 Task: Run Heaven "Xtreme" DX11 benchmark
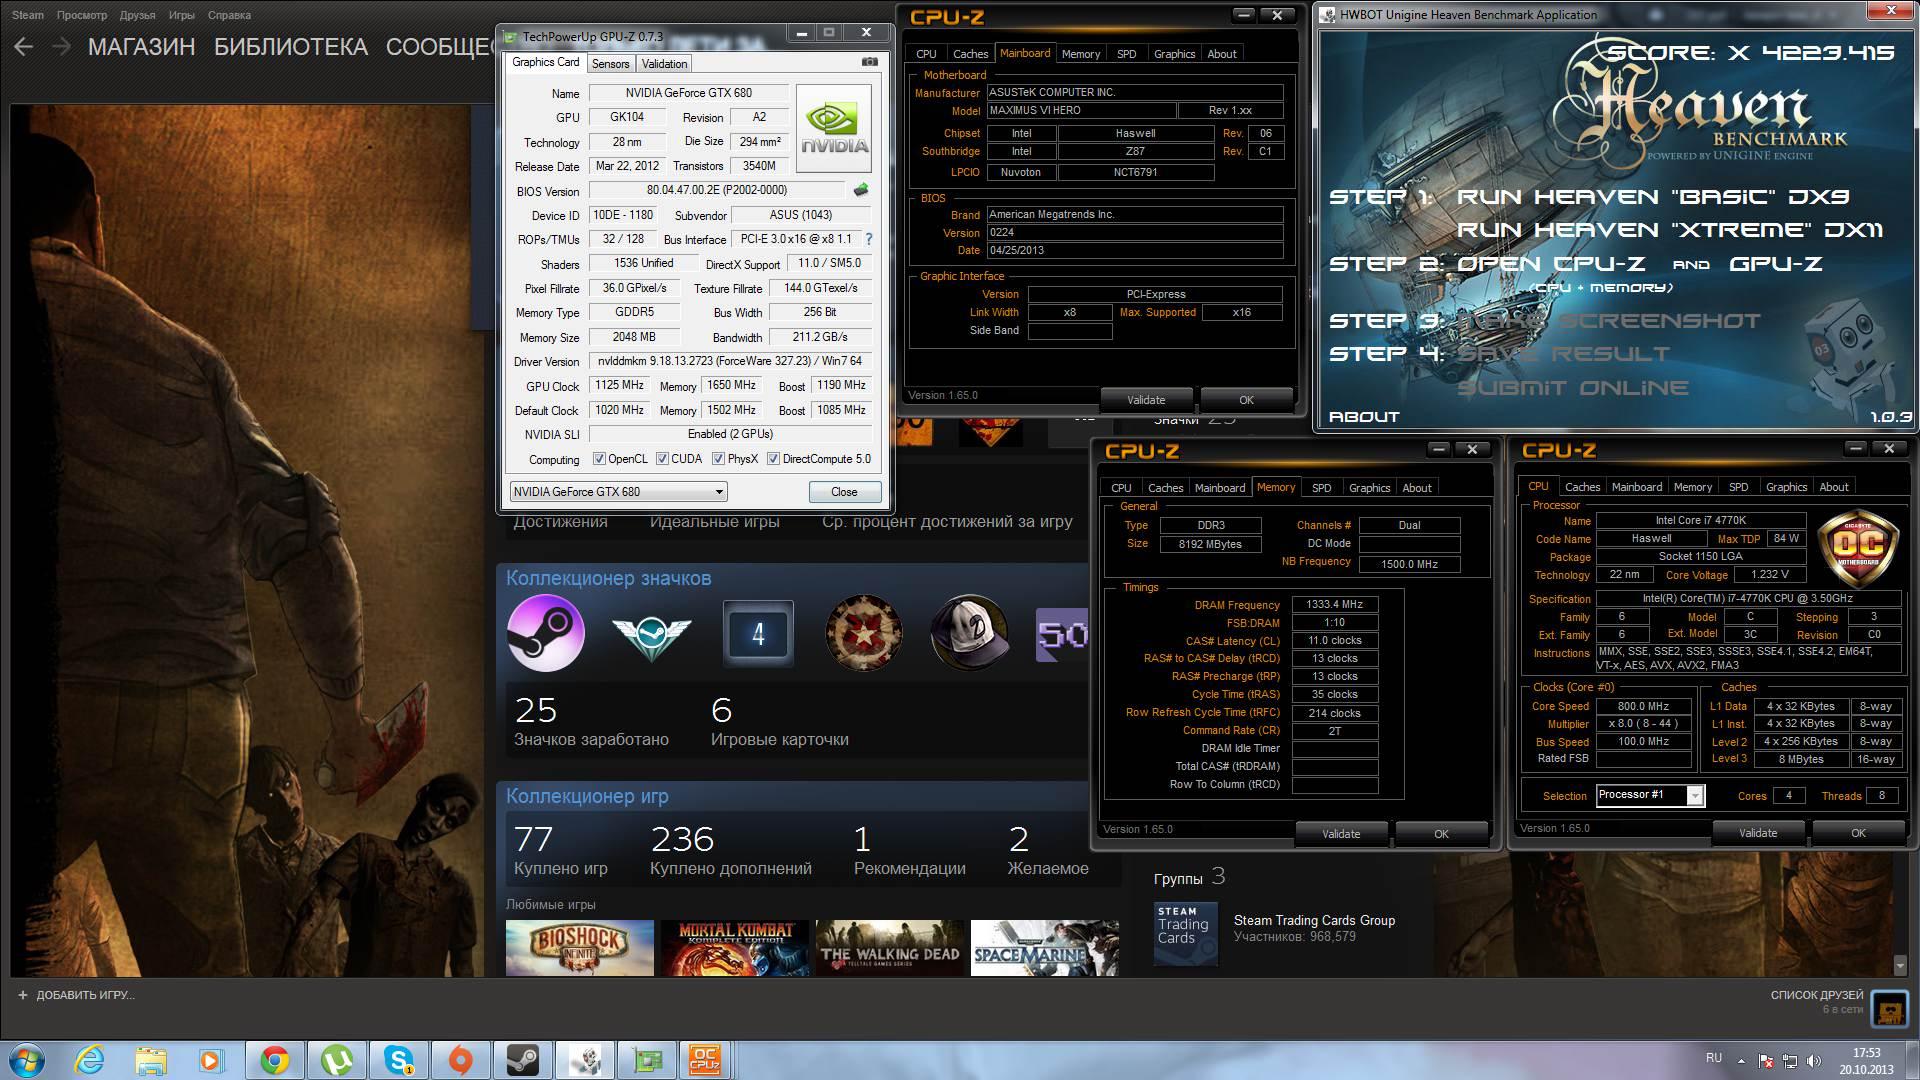tap(1669, 230)
